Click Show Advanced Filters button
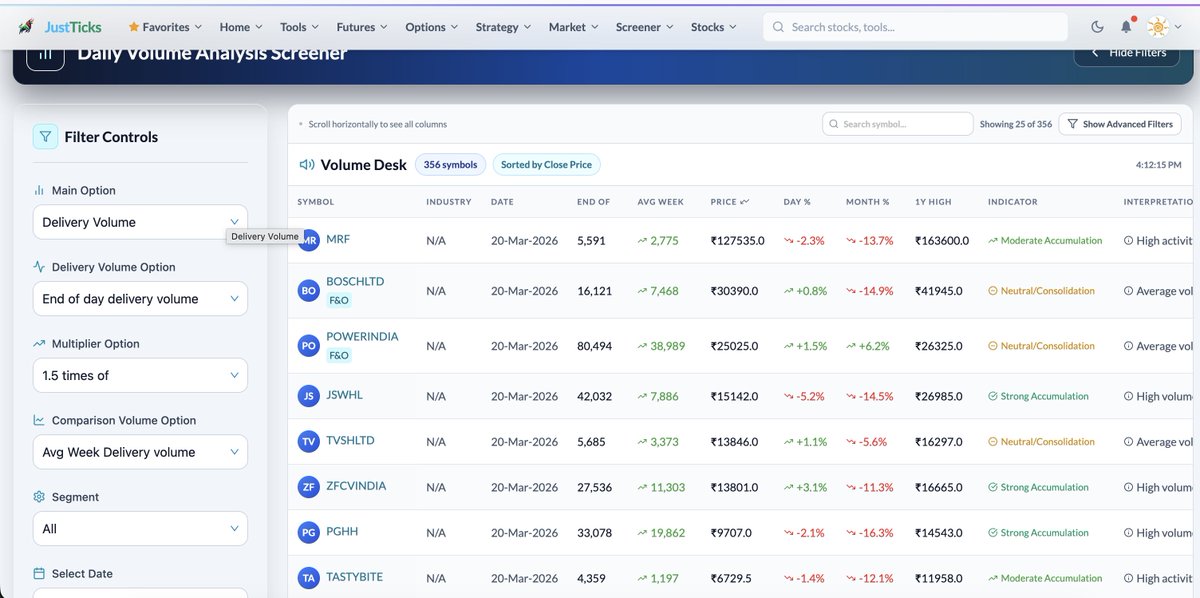This screenshot has height=598, width=1200. click(1120, 124)
